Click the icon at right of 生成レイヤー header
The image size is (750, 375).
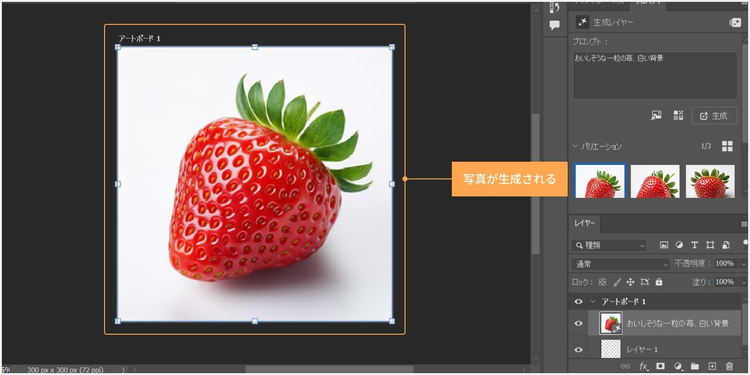tap(735, 22)
